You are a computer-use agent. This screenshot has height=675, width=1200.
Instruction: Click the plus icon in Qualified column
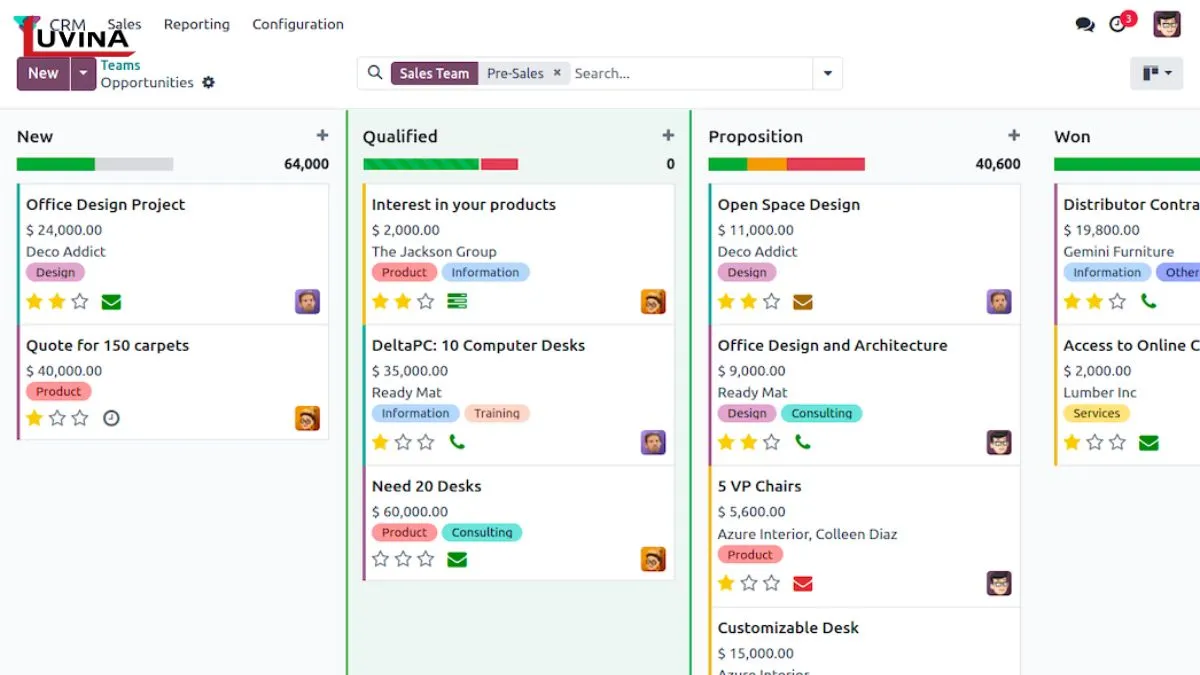coord(668,136)
